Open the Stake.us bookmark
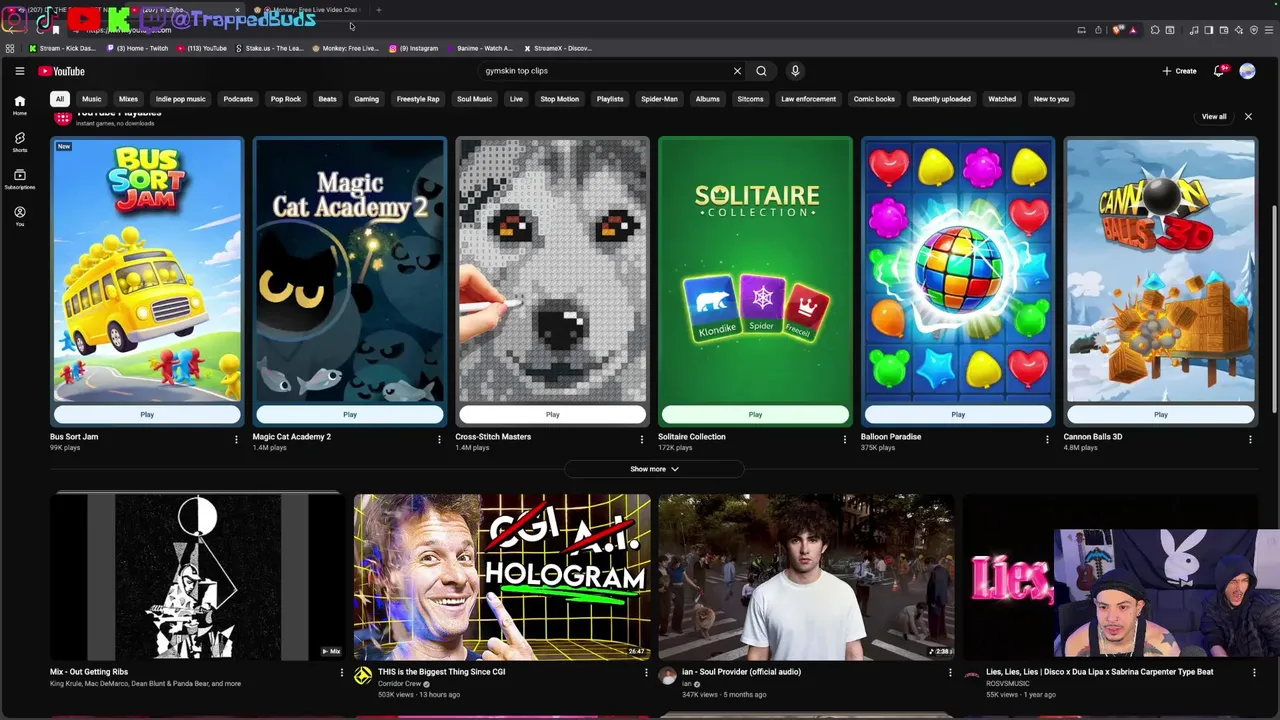Screen dimensions: 1280x720 coord(270,48)
